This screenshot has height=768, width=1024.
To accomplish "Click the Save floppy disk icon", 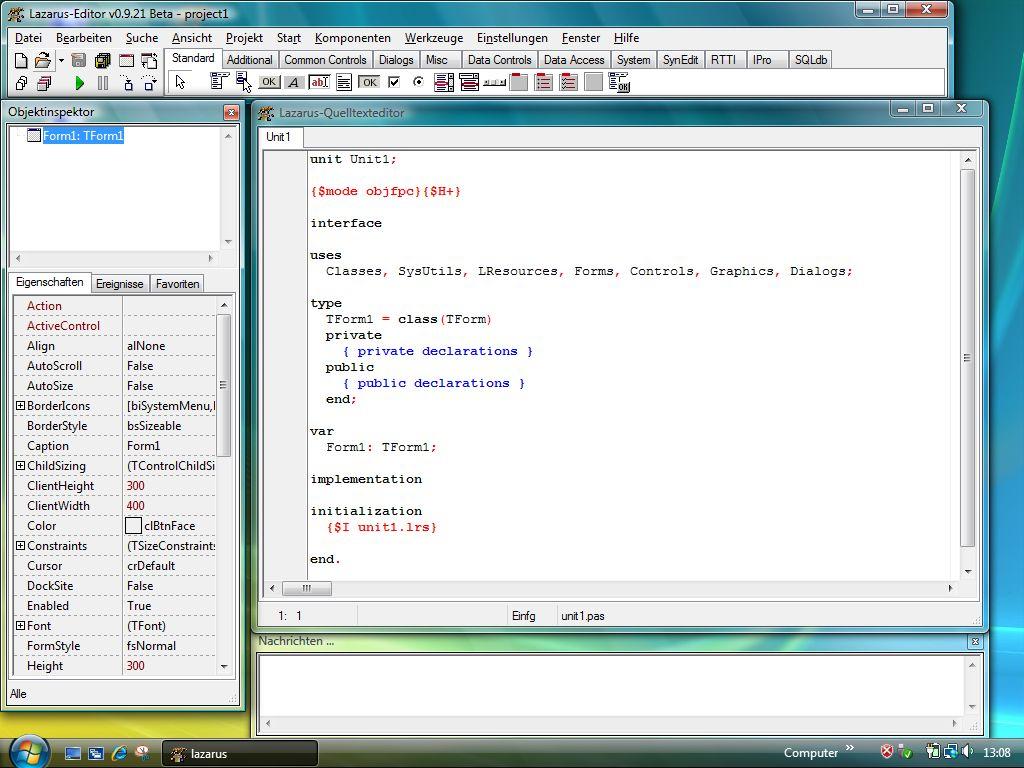I will coord(78,61).
